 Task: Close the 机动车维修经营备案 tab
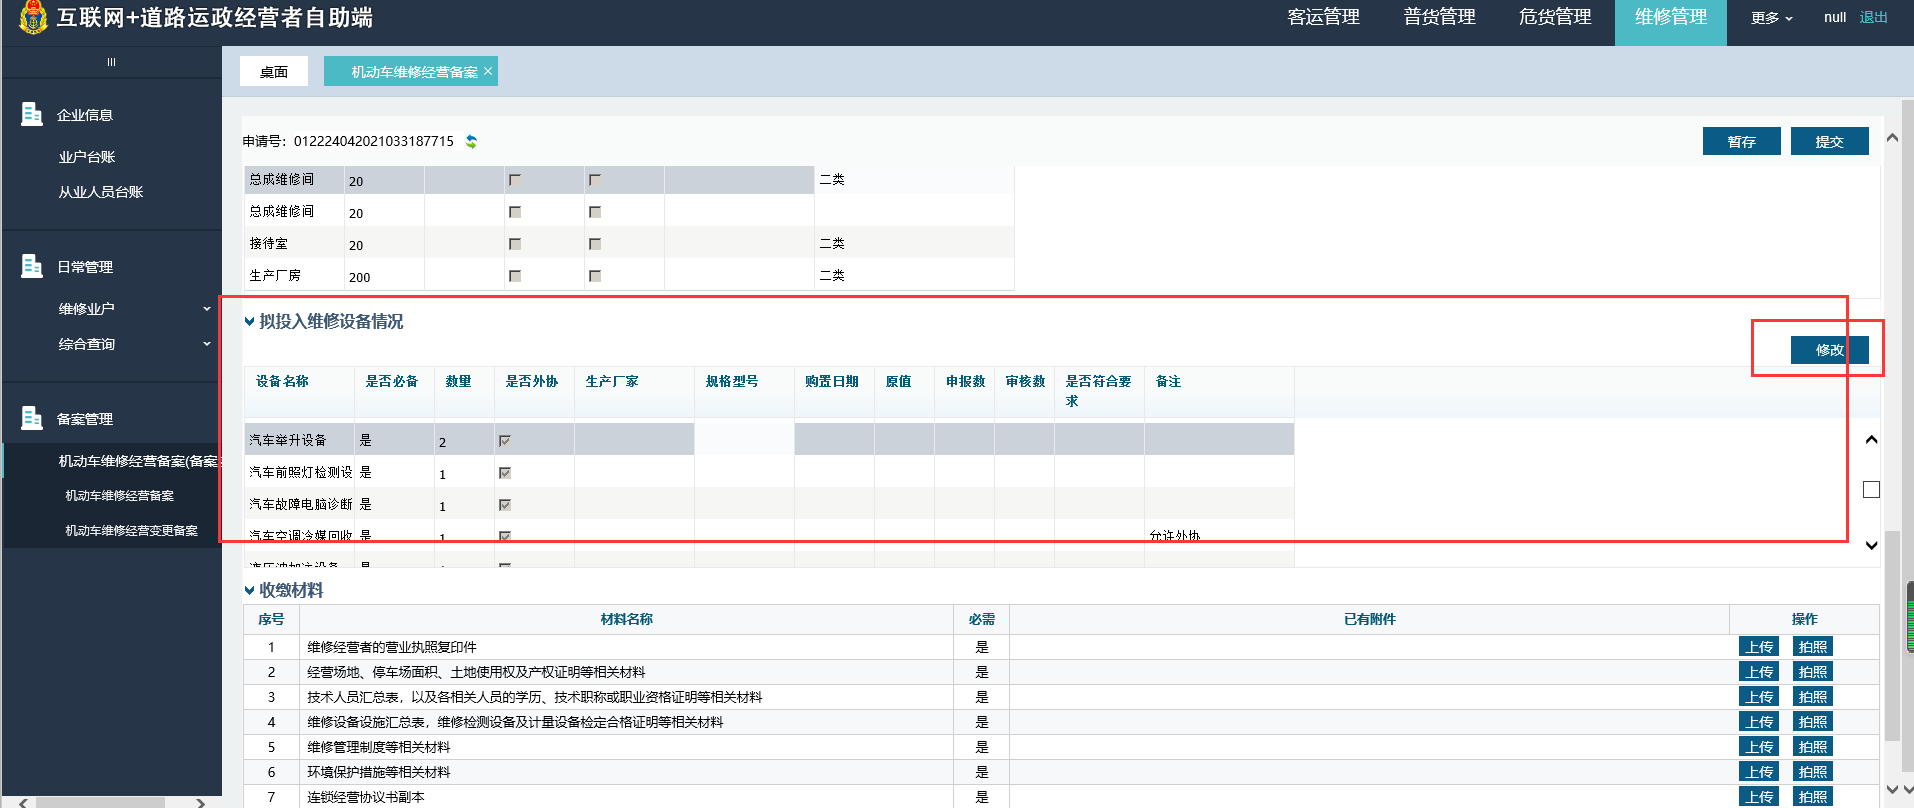pyautogui.click(x=488, y=71)
